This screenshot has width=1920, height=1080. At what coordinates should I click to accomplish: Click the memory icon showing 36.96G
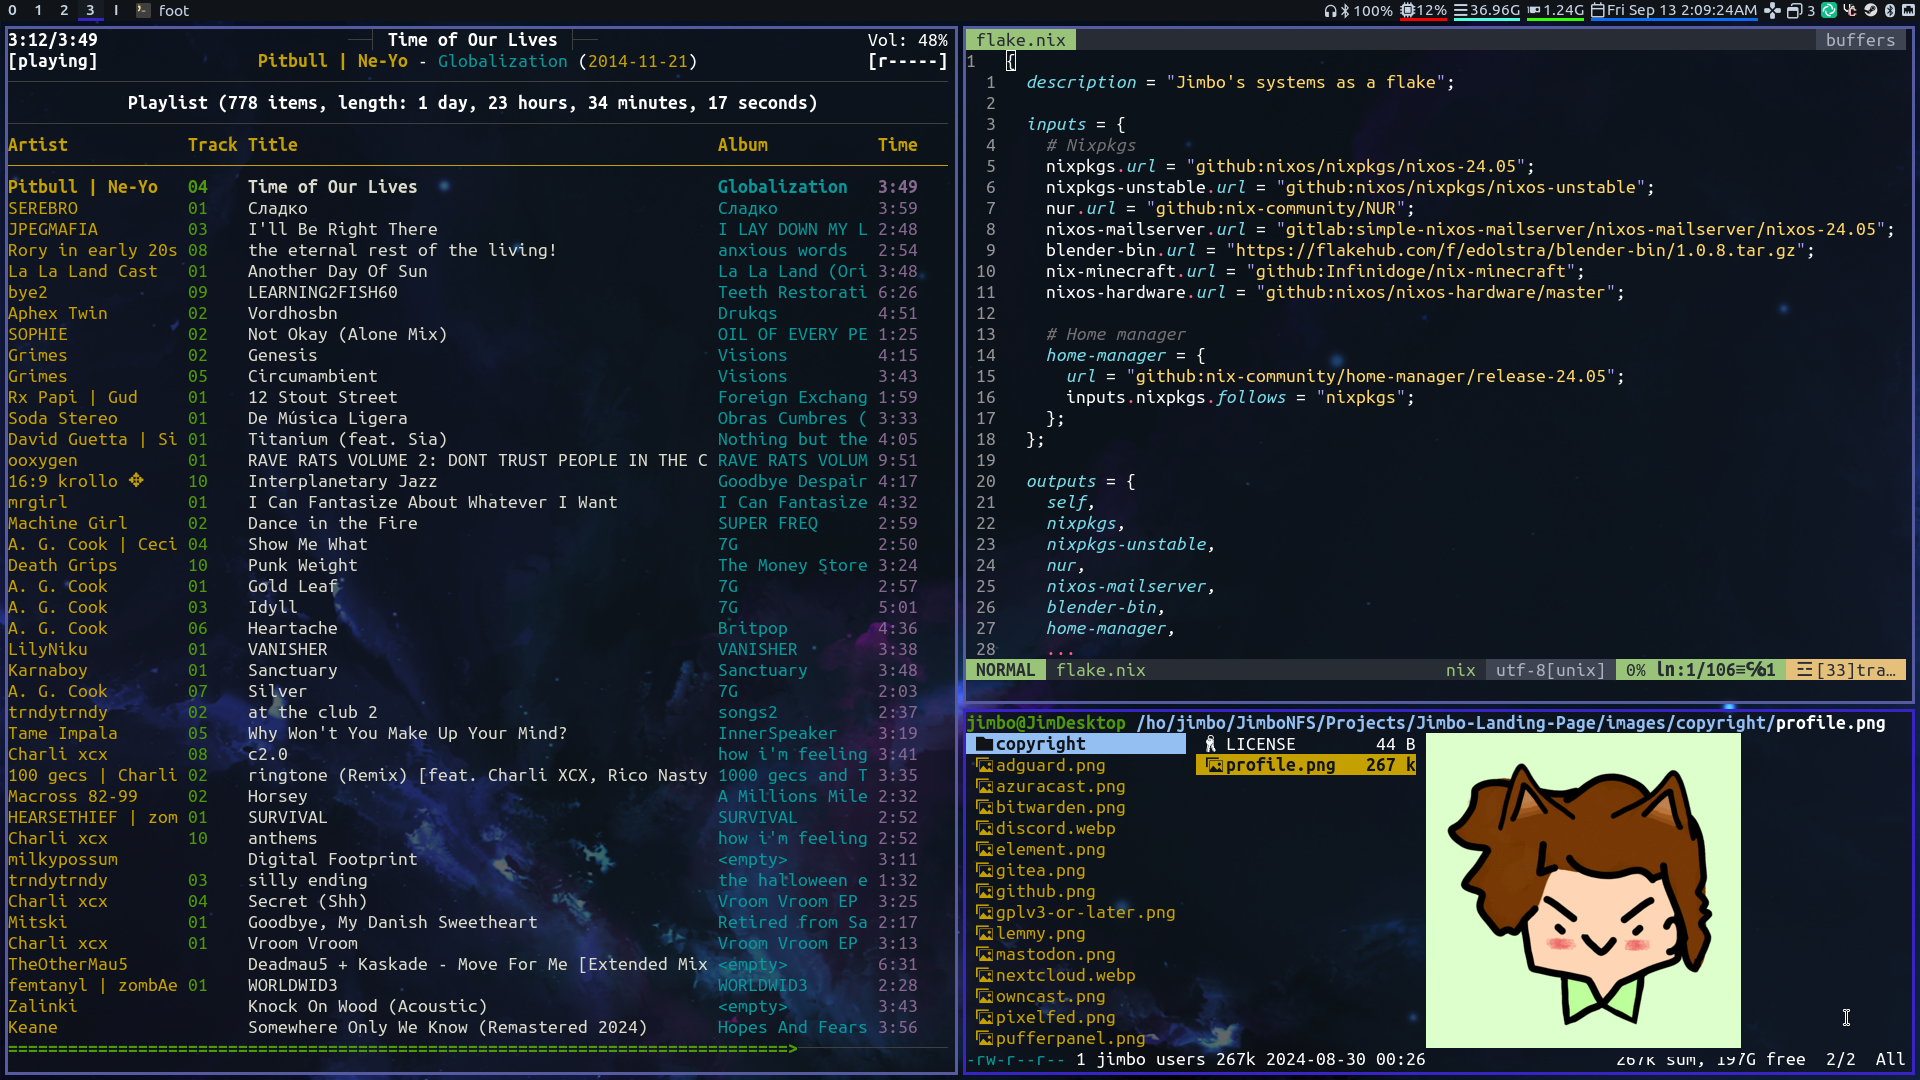(x=1460, y=11)
